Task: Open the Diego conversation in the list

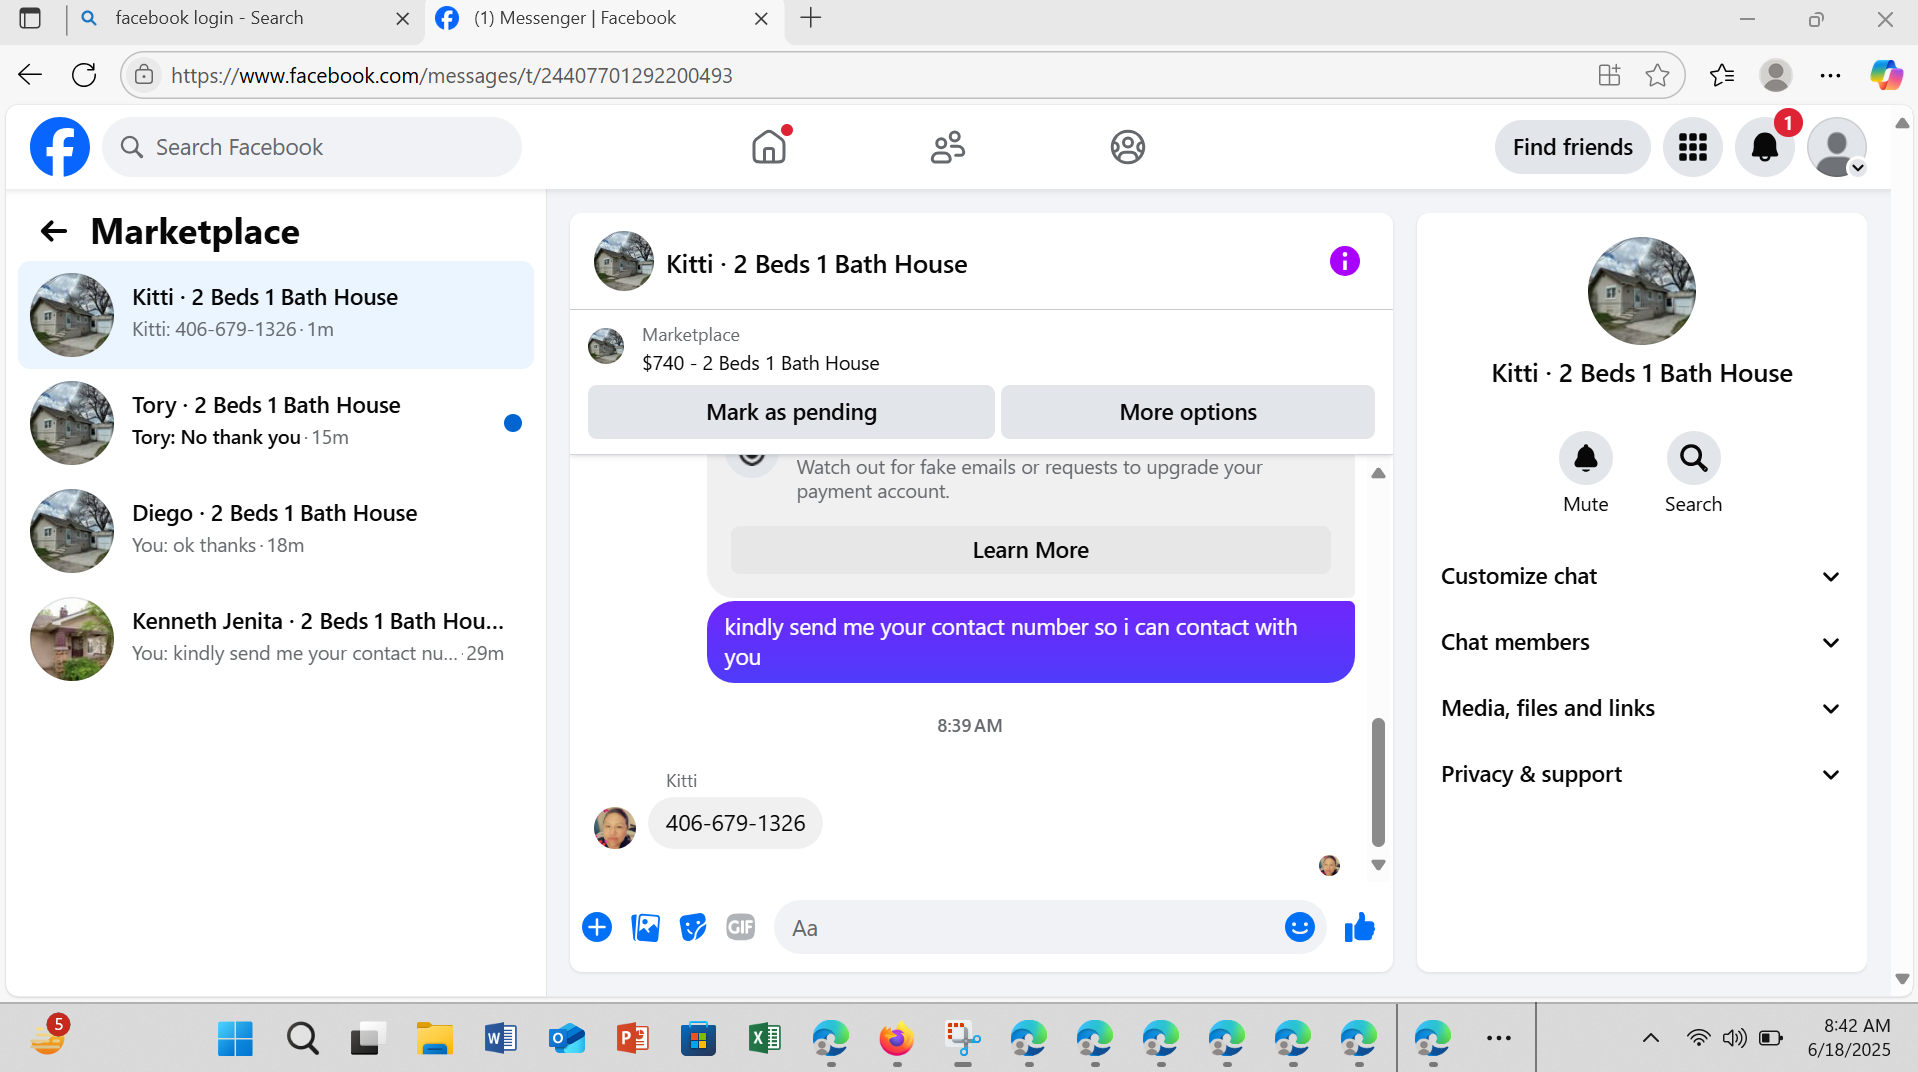Action: point(276,531)
